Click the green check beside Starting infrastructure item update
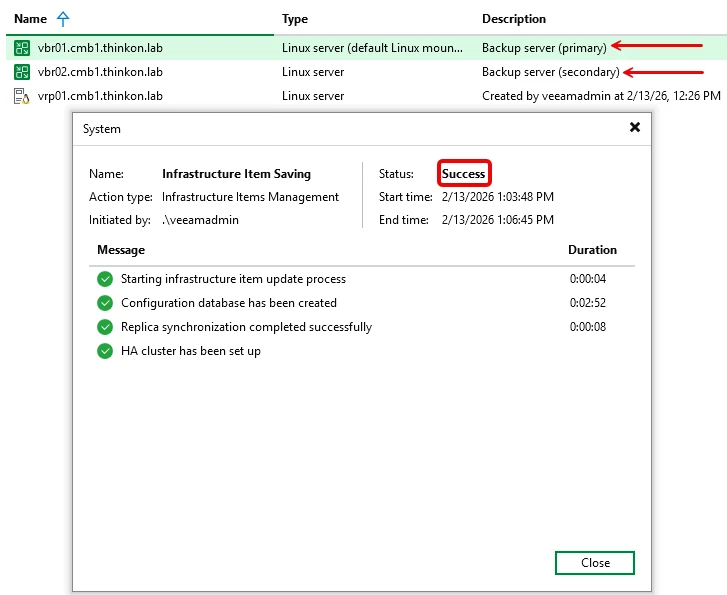727x595 pixels. (x=104, y=279)
